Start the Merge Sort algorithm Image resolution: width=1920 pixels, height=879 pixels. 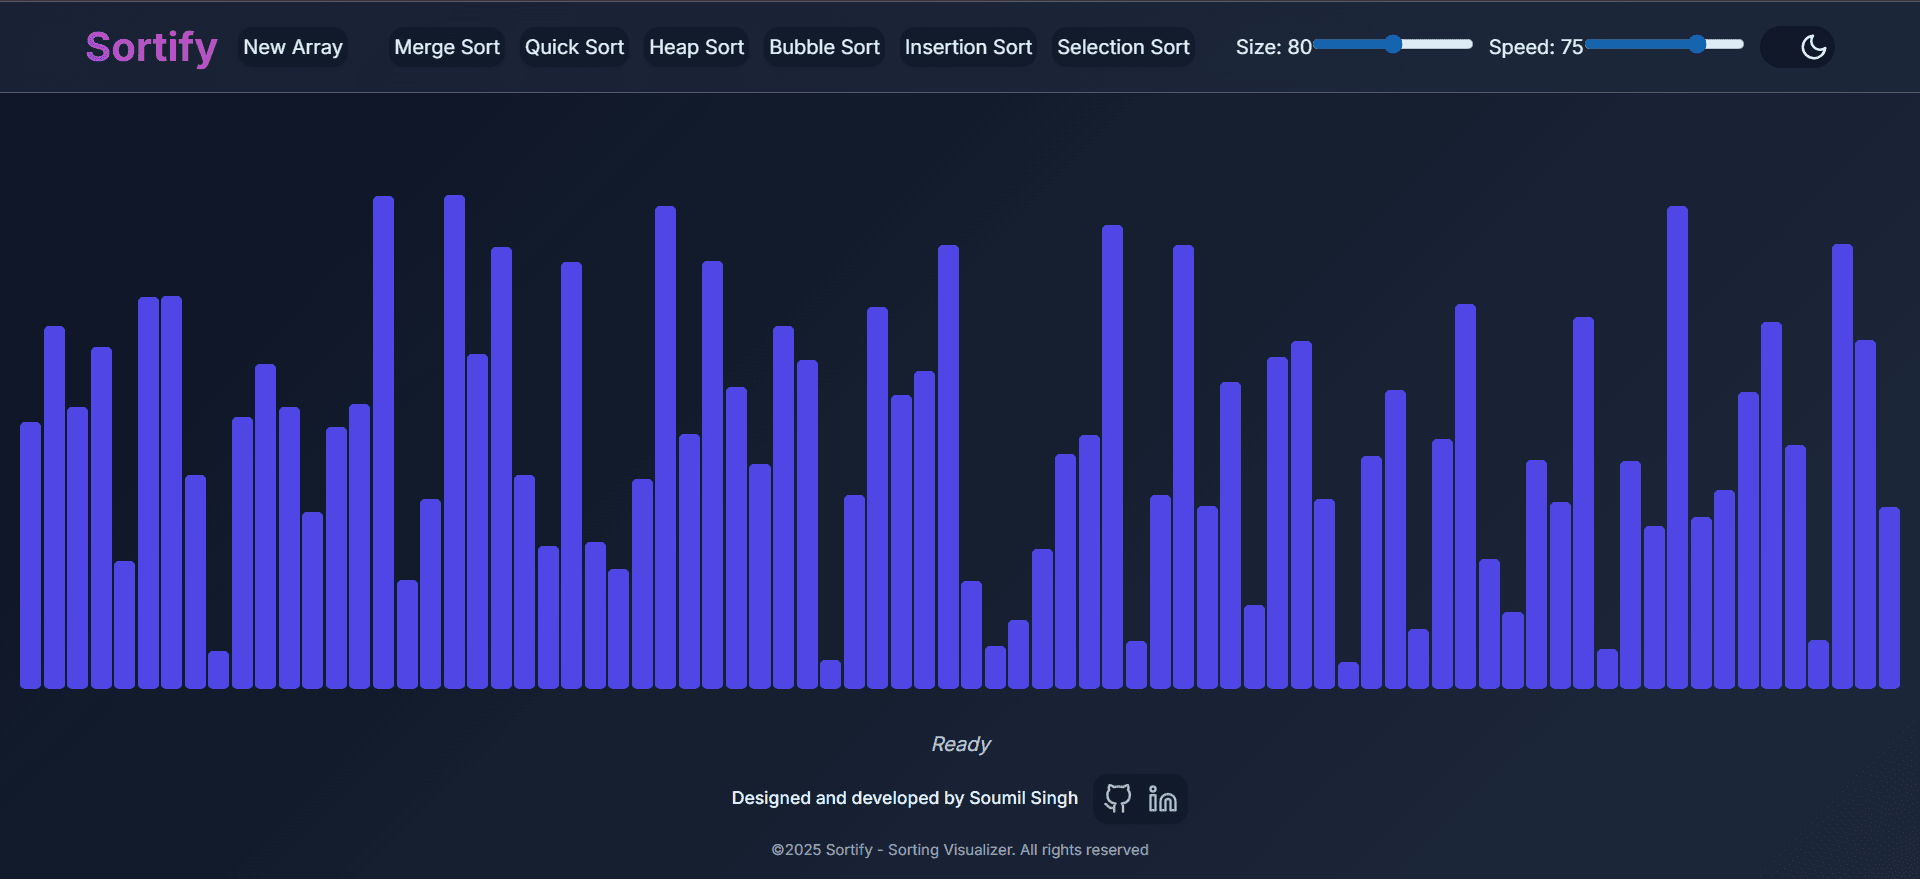[446, 47]
